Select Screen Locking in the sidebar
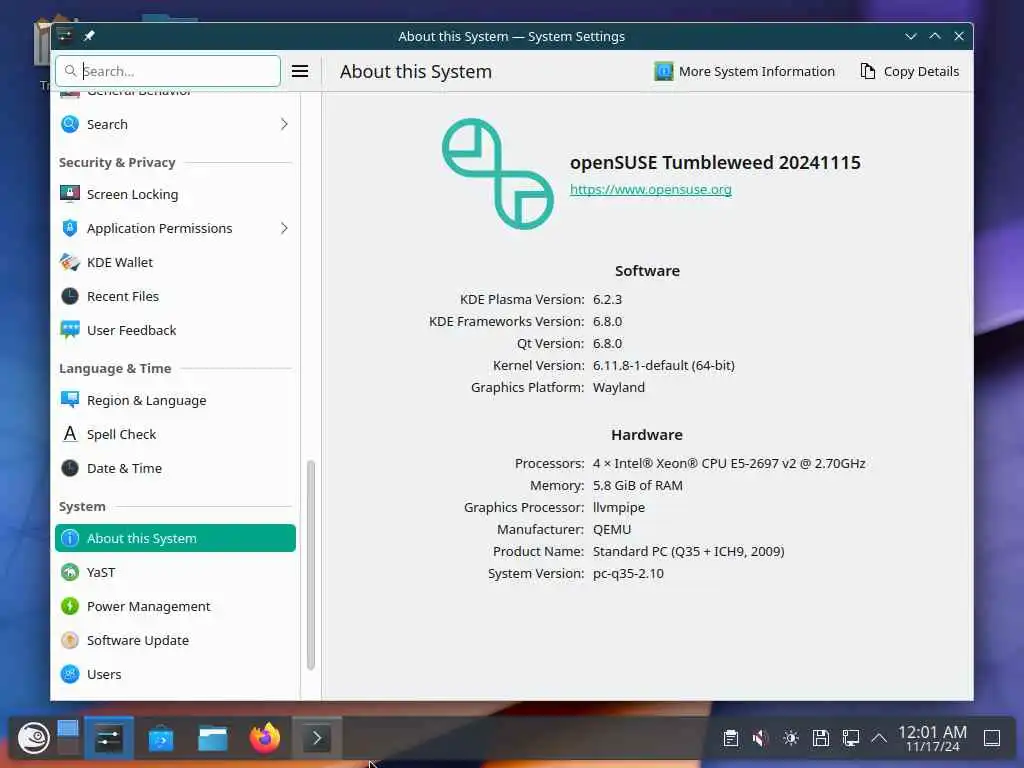The width and height of the screenshot is (1024, 768). tap(175, 194)
